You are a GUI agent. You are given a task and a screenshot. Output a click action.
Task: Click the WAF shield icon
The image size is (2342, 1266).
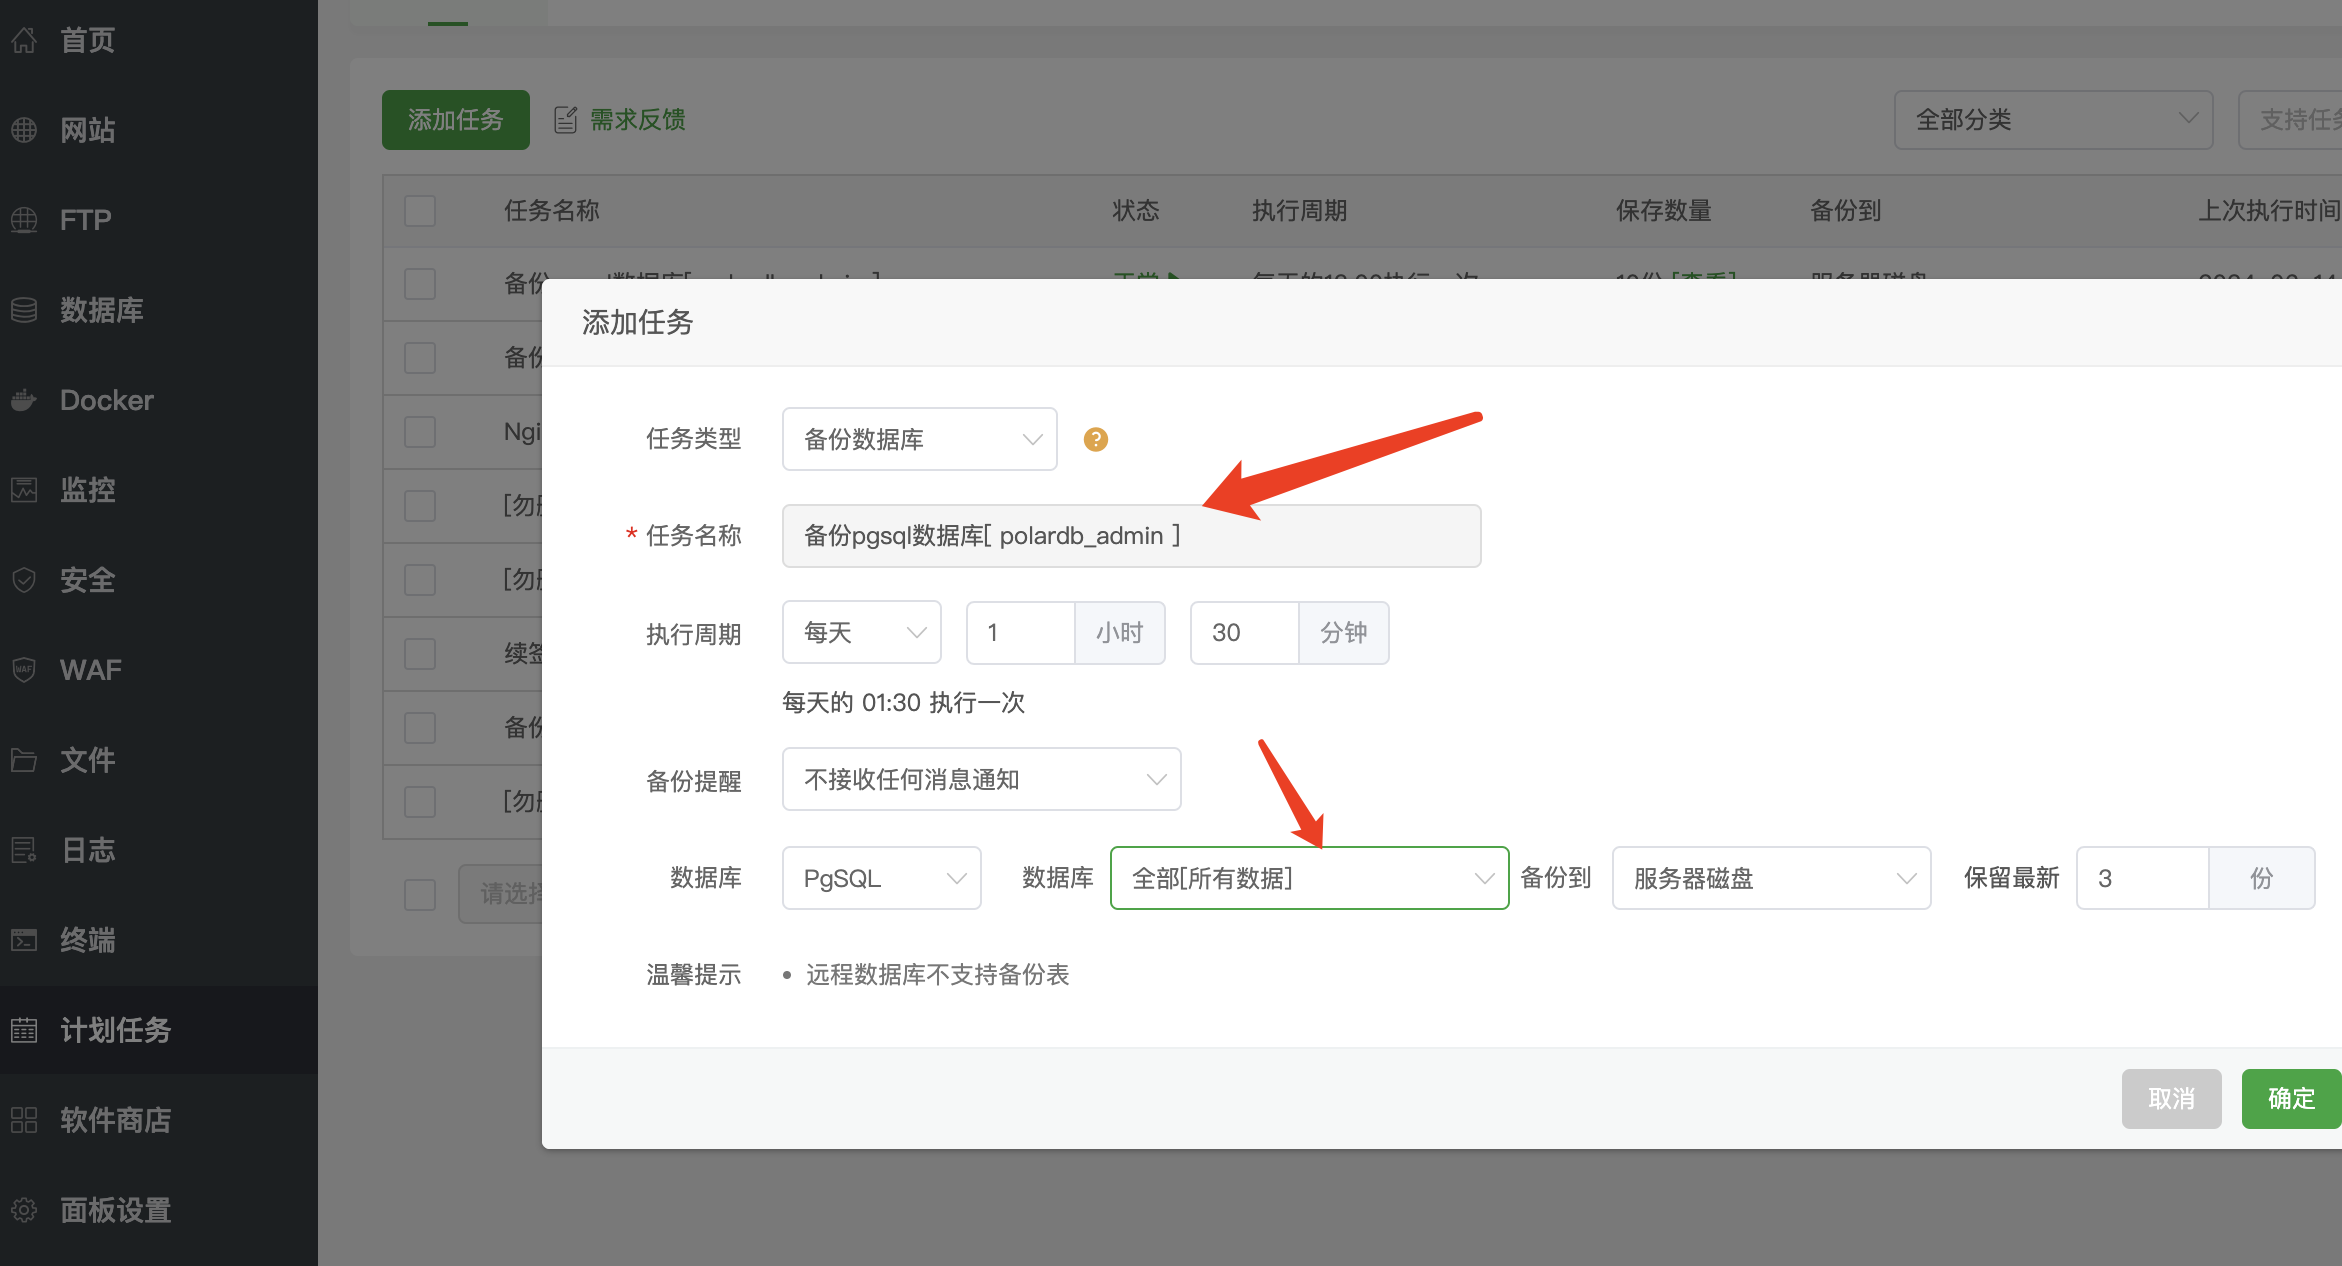coord(24,670)
